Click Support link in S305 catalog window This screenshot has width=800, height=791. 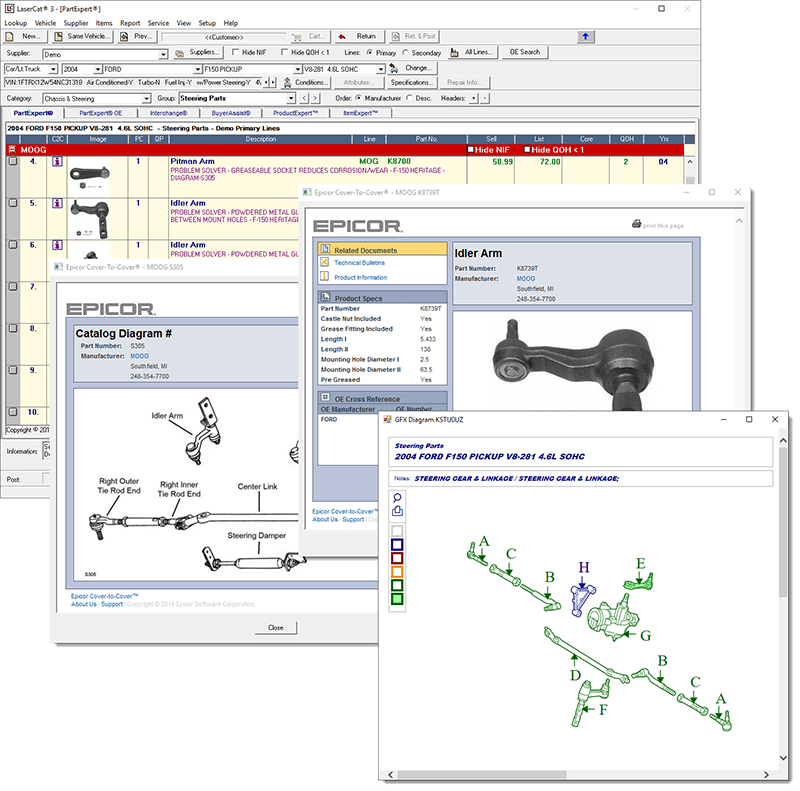[x=112, y=604]
